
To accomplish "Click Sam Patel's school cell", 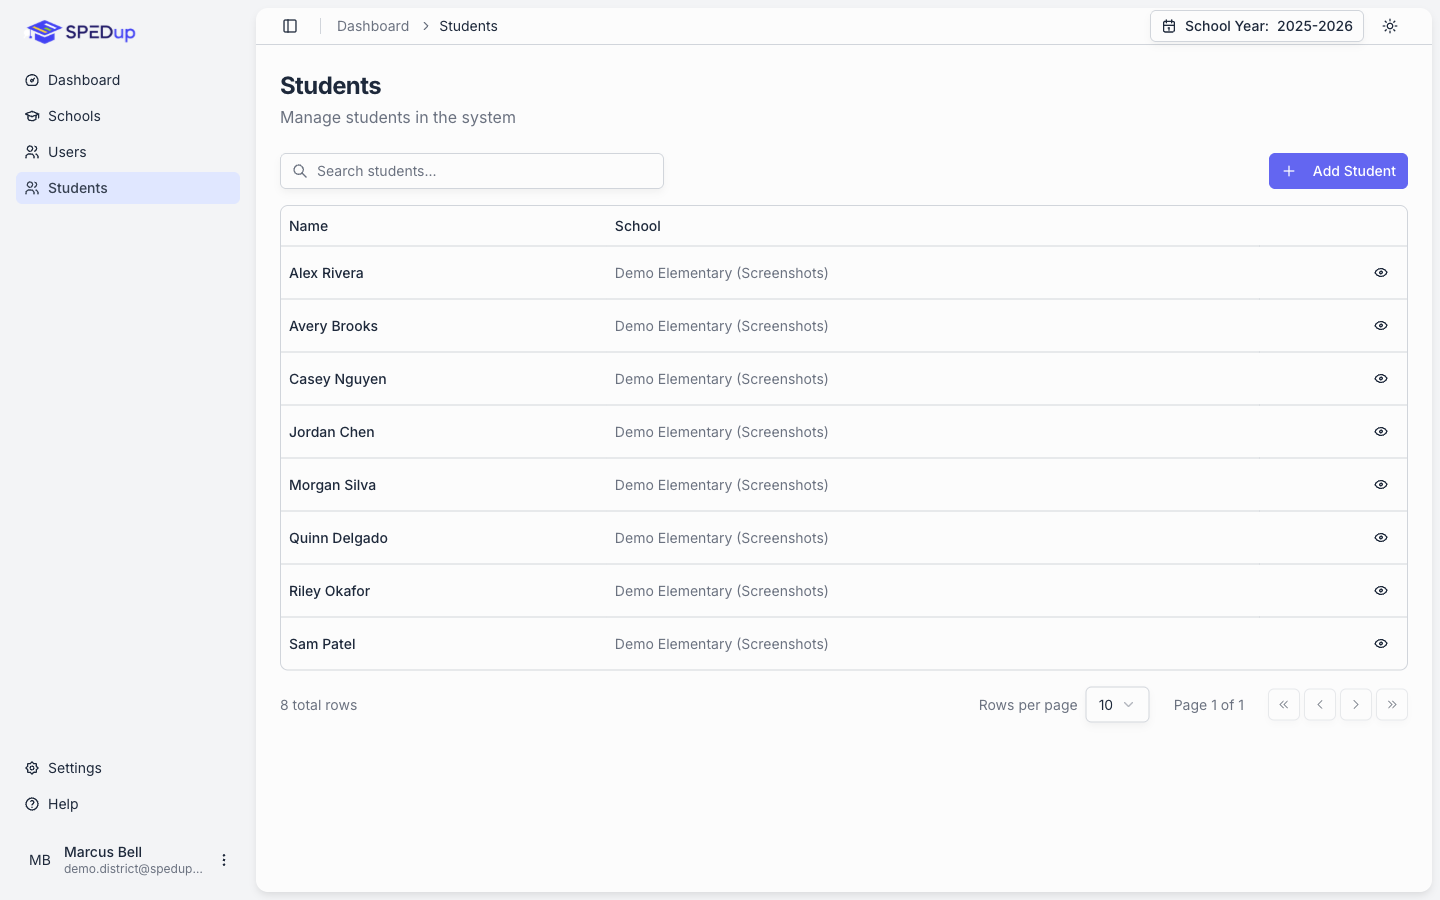I will [721, 644].
